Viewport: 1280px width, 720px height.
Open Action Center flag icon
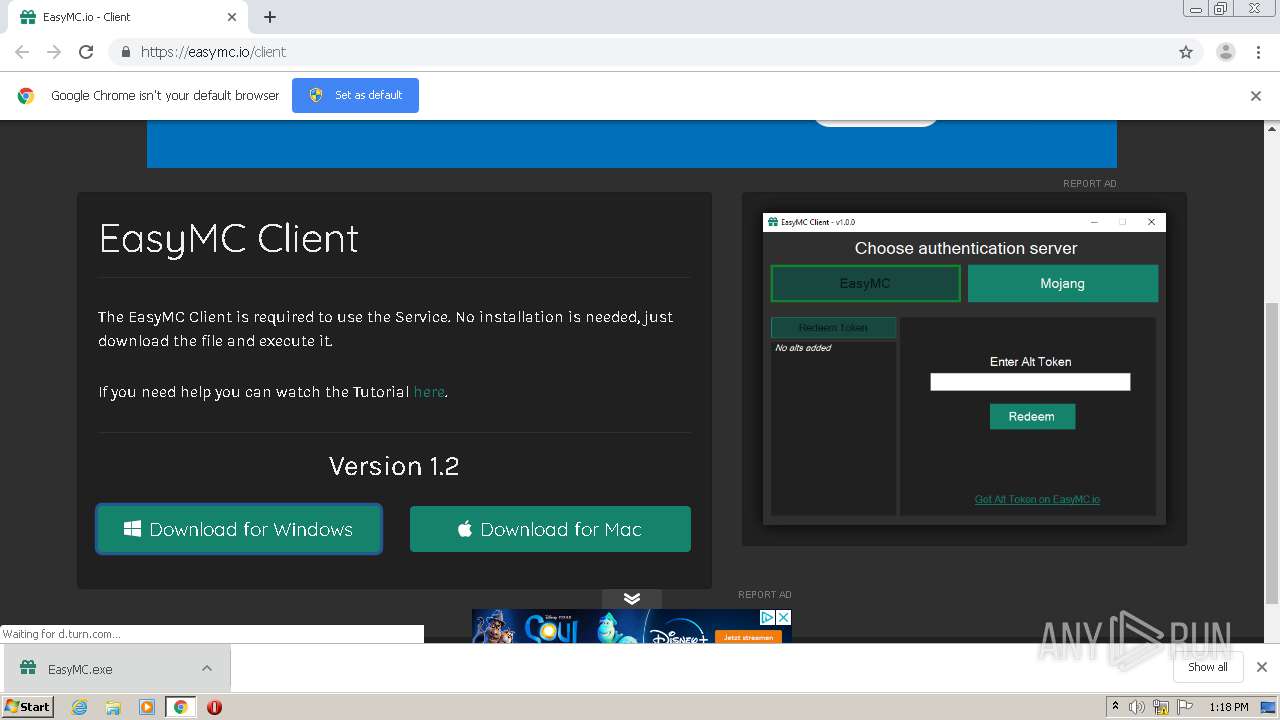(x=1185, y=707)
